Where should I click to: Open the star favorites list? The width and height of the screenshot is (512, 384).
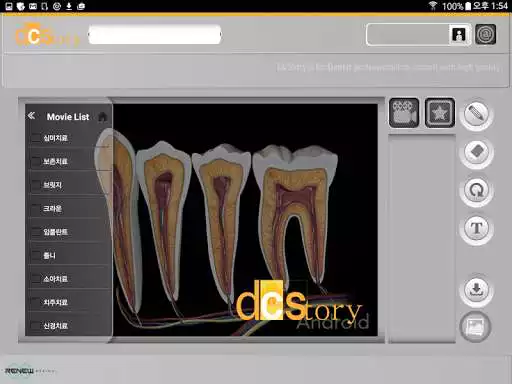pyautogui.click(x=440, y=113)
